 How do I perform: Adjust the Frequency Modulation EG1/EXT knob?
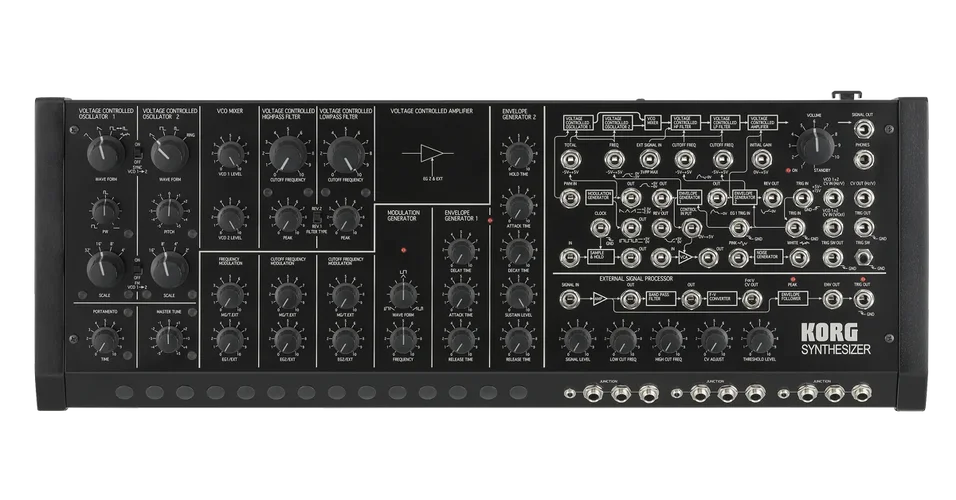[230, 340]
